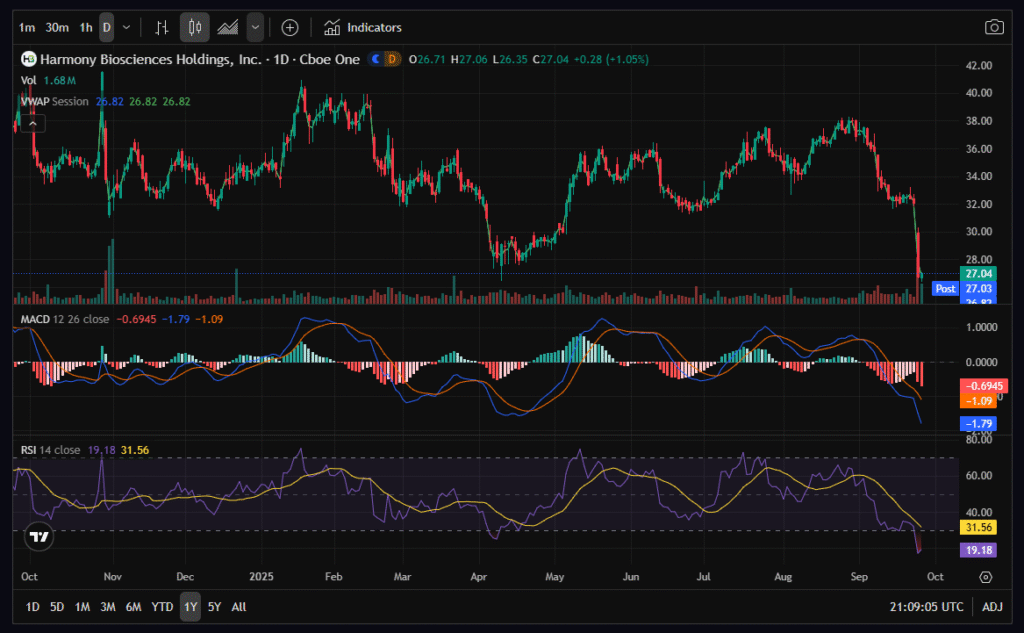
Task: Switch to the area chart style icon
Action: pos(227,27)
